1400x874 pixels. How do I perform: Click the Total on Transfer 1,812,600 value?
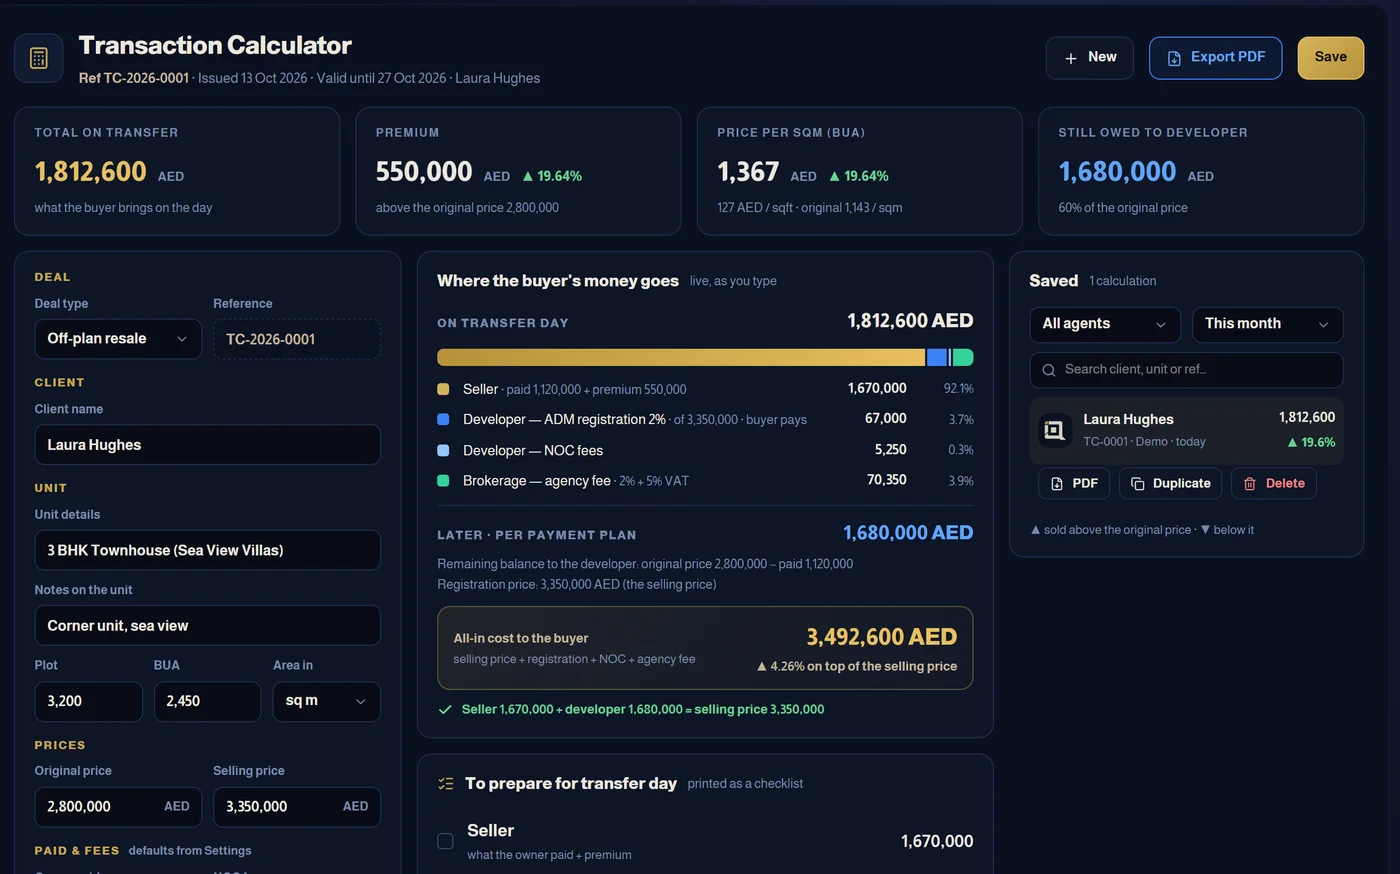91,172
